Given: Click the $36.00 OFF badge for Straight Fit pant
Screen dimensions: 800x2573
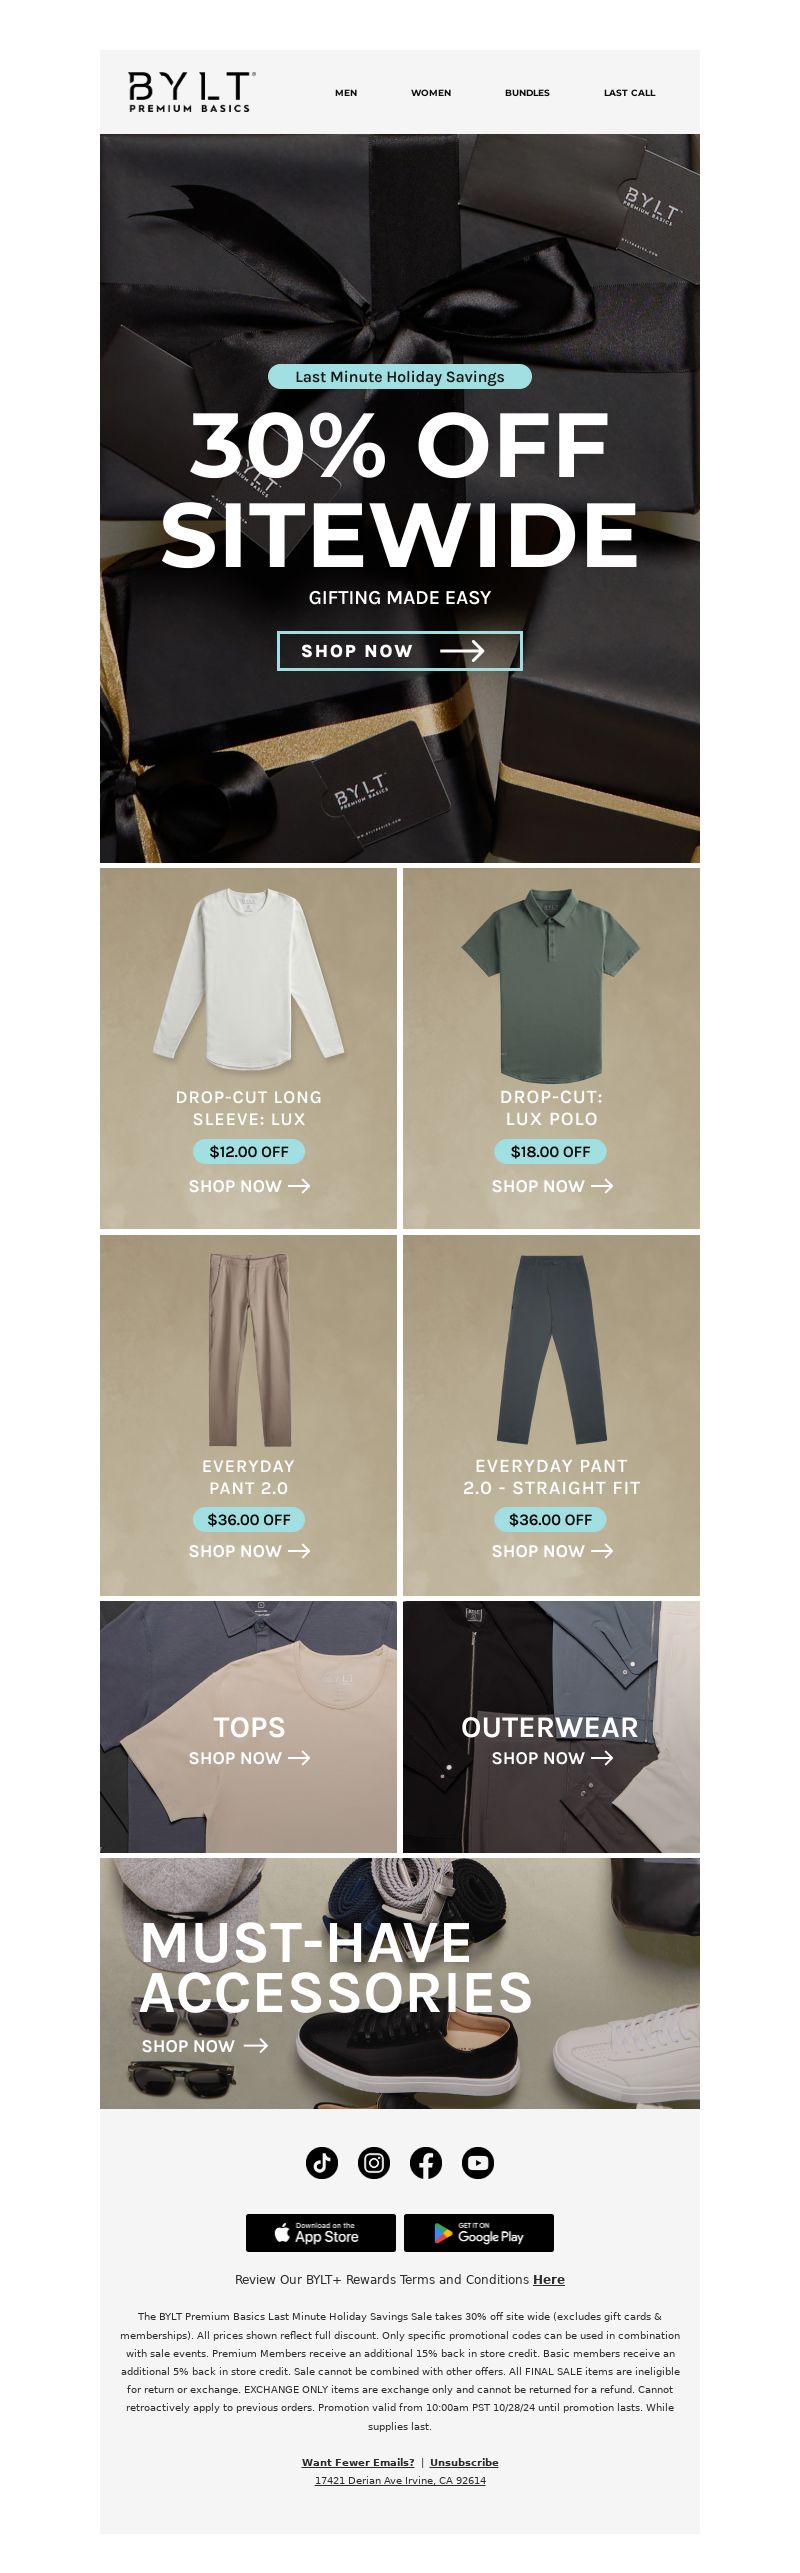Looking at the screenshot, I should [551, 1519].
